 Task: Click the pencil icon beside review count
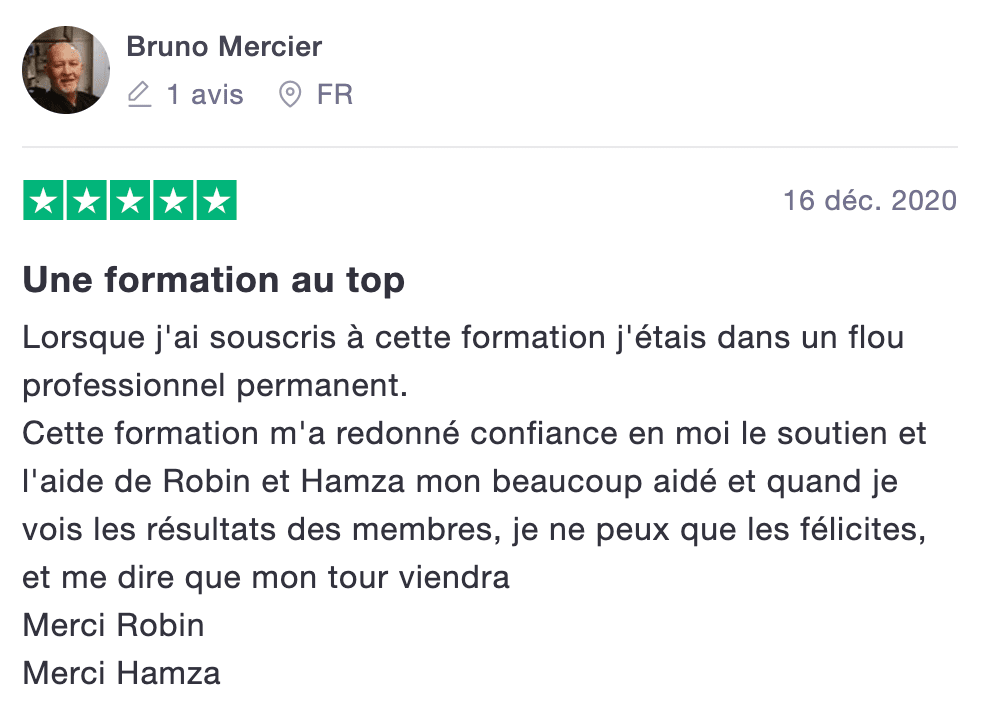point(140,95)
